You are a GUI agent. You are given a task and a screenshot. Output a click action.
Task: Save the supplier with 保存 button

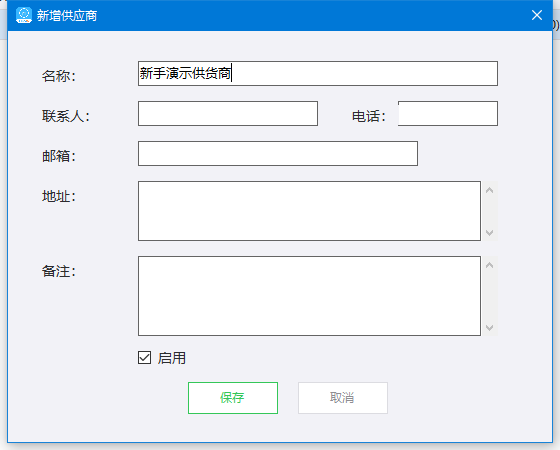(233, 398)
